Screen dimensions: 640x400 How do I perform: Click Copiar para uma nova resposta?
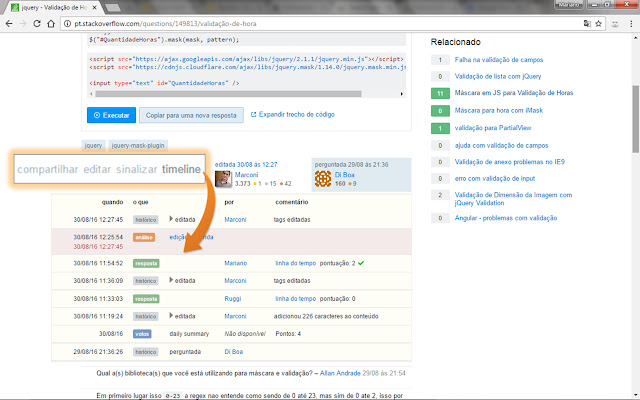point(191,115)
